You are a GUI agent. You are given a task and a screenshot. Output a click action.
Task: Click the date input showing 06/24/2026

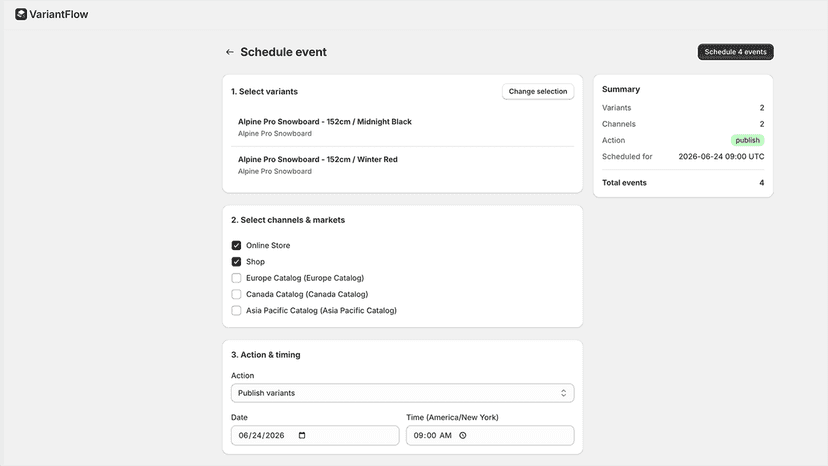(x=315, y=435)
